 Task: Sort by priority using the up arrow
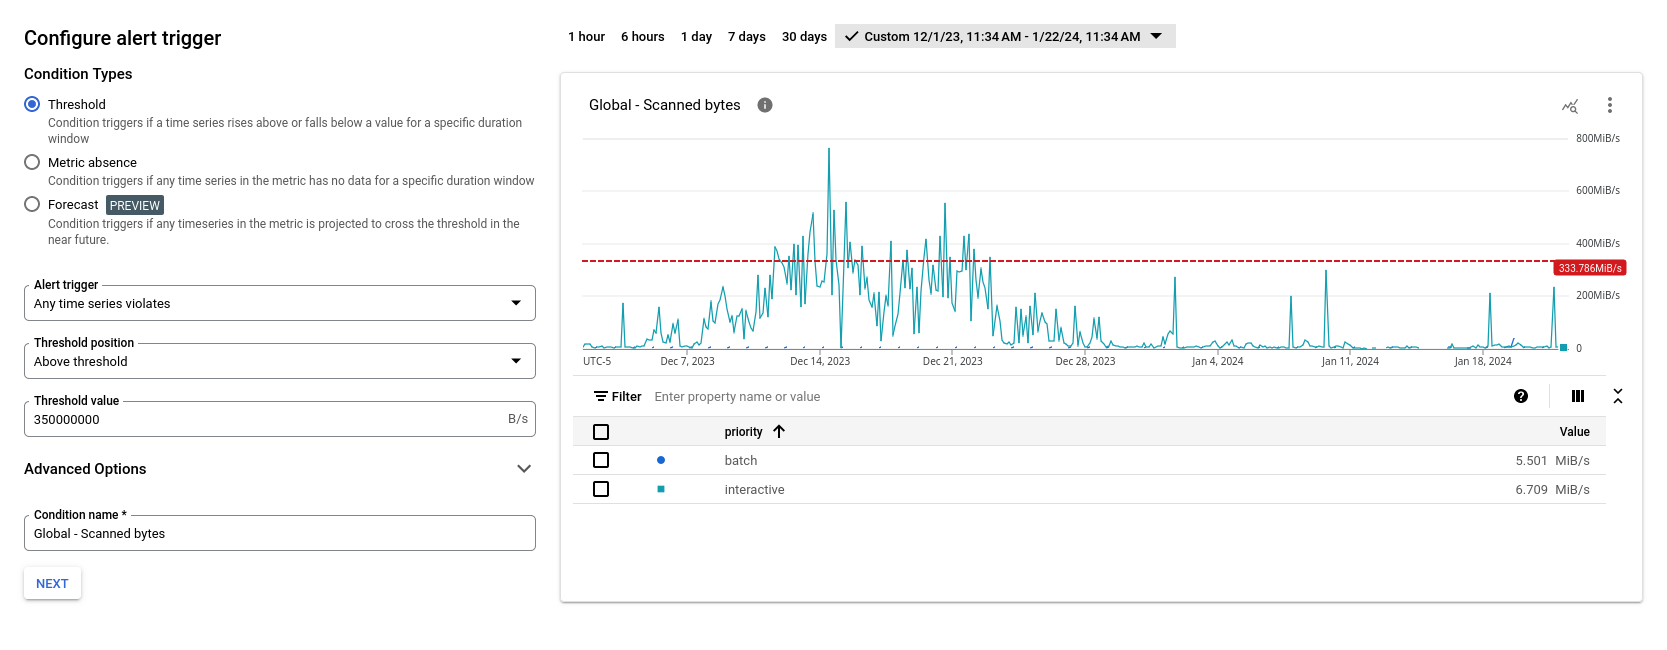(779, 432)
